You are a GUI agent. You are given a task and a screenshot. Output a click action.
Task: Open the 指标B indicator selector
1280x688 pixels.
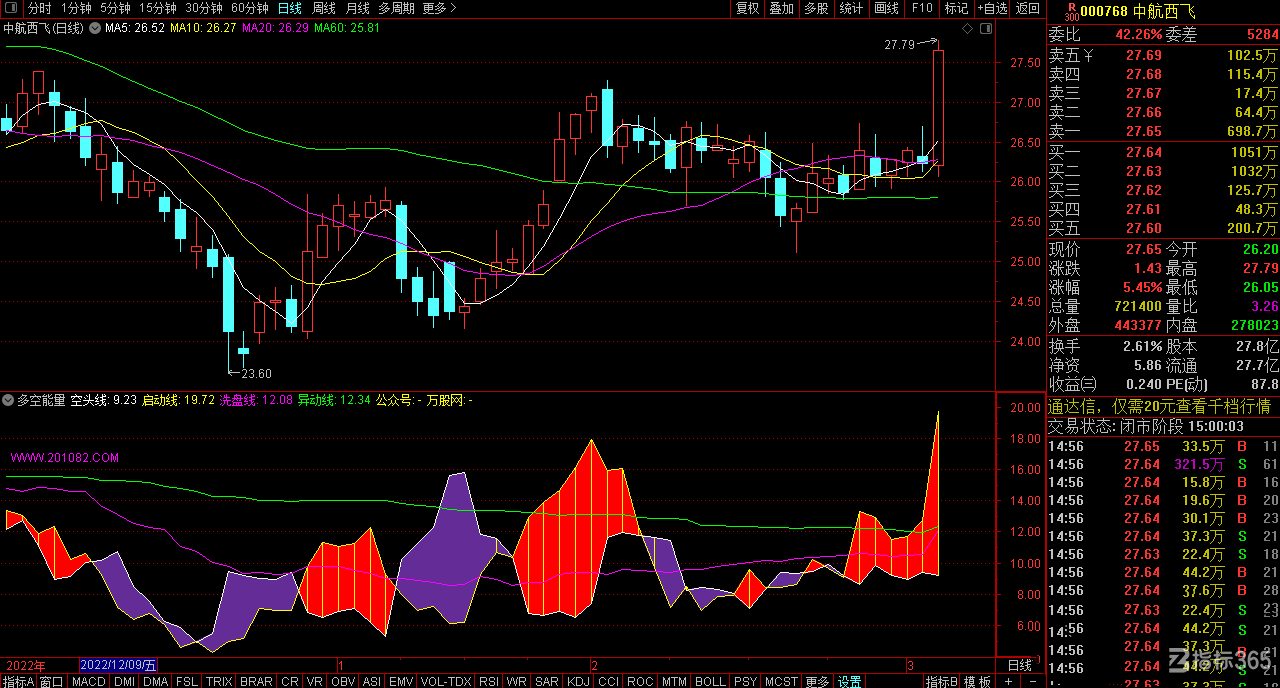(x=941, y=681)
